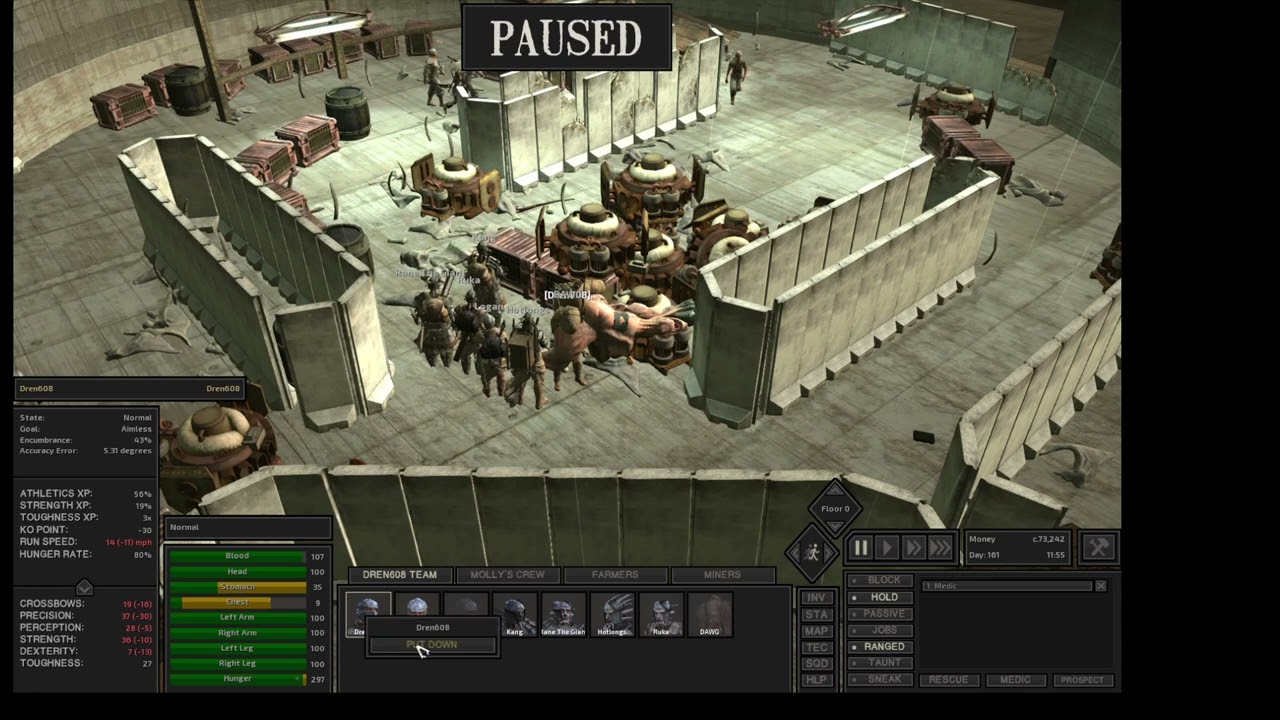Image resolution: width=1280 pixels, height=720 pixels.
Task: Open the STA stats panel
Action: (x=817, y=614)
